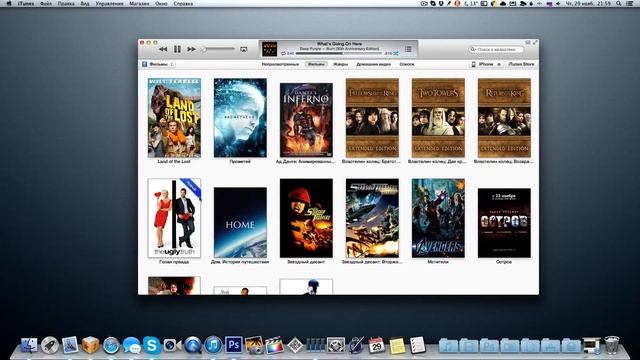Screen dimensions: 640x360
Task: Click the 'Остров' title text
Action: coord(504,262)
